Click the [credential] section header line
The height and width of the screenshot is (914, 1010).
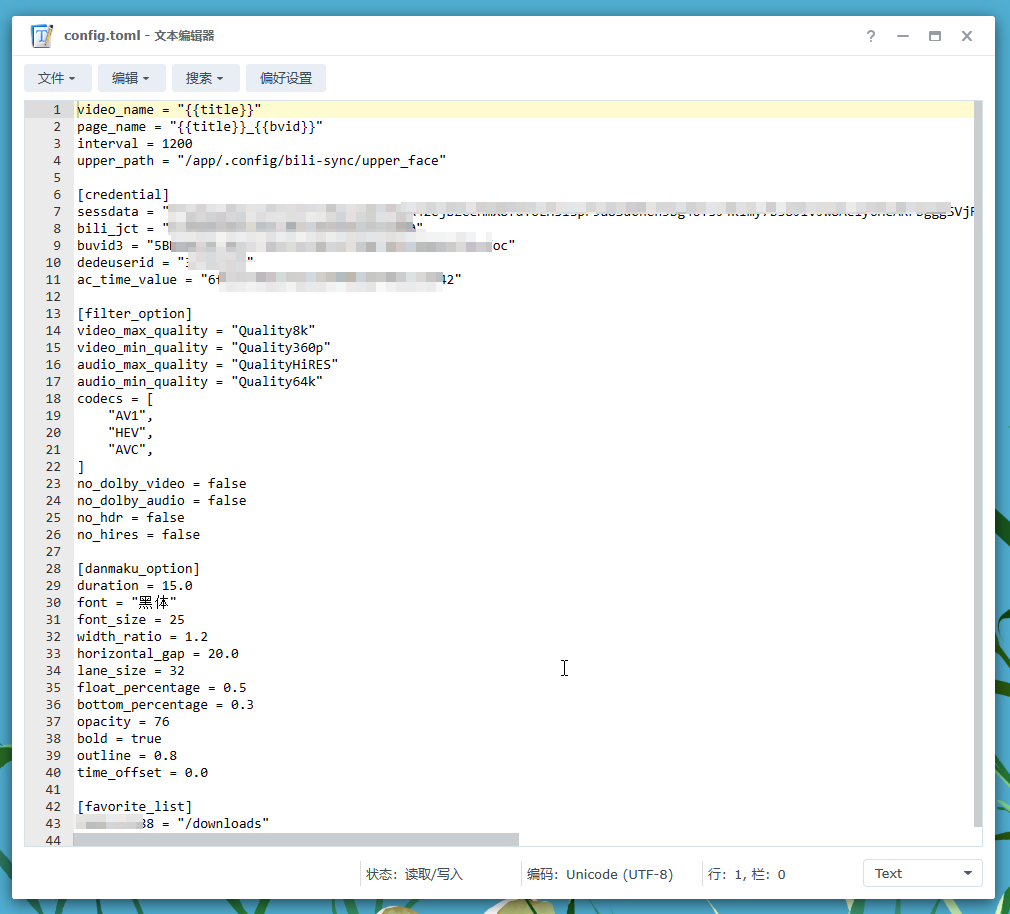[x=123, y=195]
